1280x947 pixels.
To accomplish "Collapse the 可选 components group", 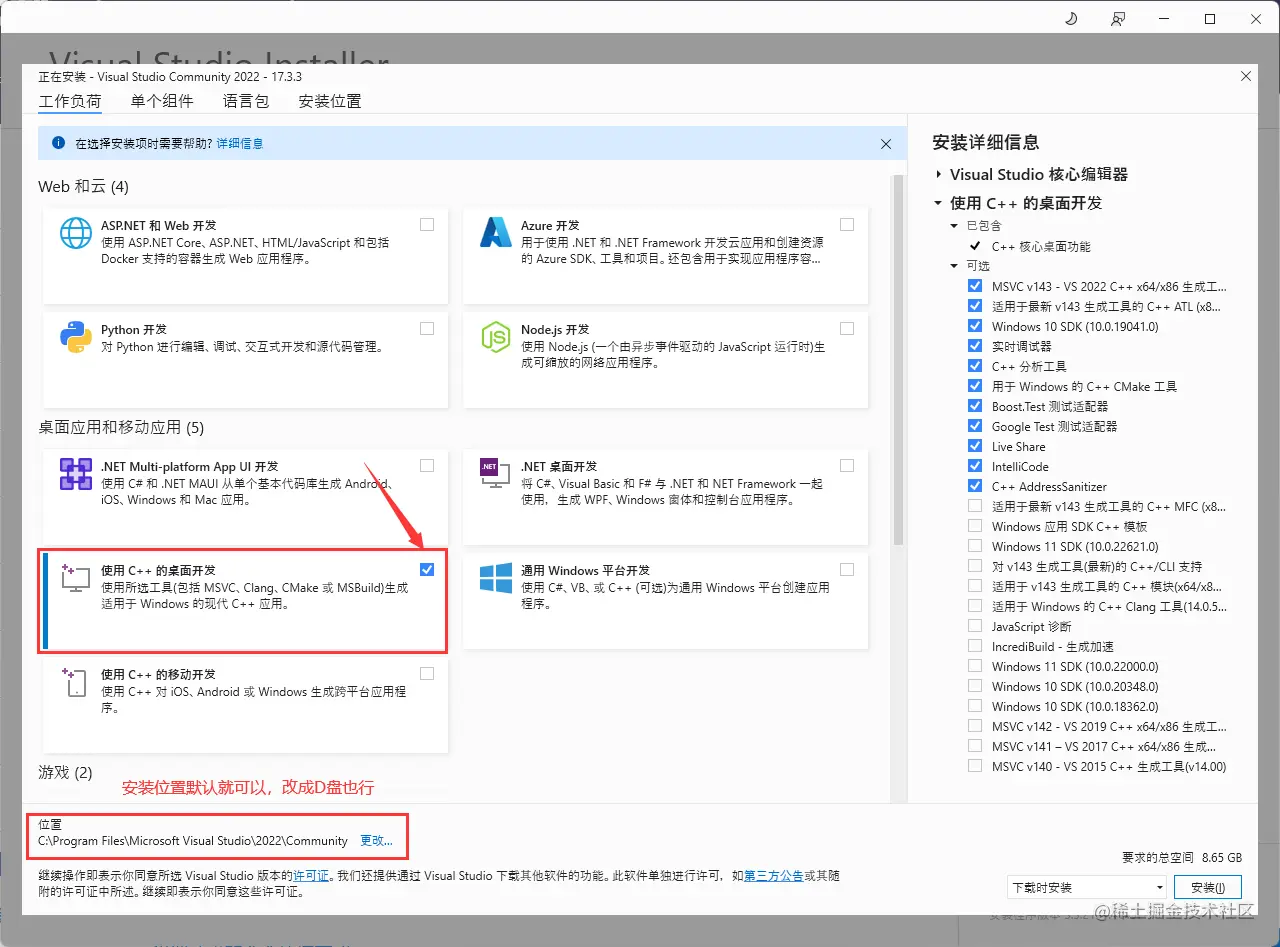I will click(x=955, y=266).
